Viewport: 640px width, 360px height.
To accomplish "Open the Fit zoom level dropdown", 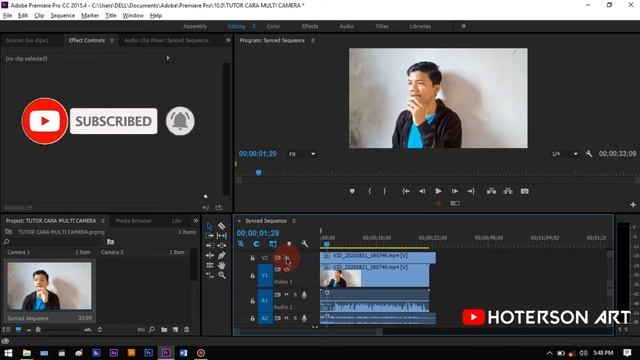I will click(302, 154).
